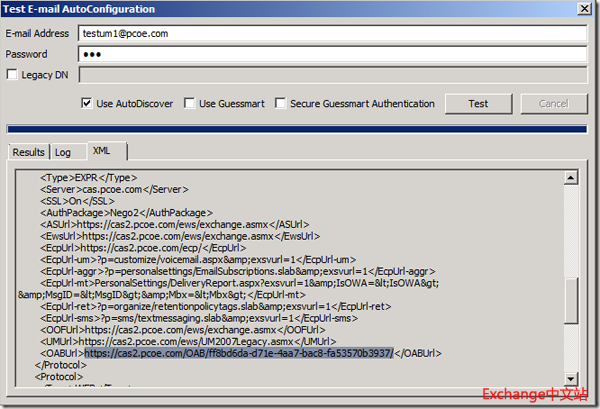600x409 pixels.
Task: Click the Cancel button
Action: [553, 103]
